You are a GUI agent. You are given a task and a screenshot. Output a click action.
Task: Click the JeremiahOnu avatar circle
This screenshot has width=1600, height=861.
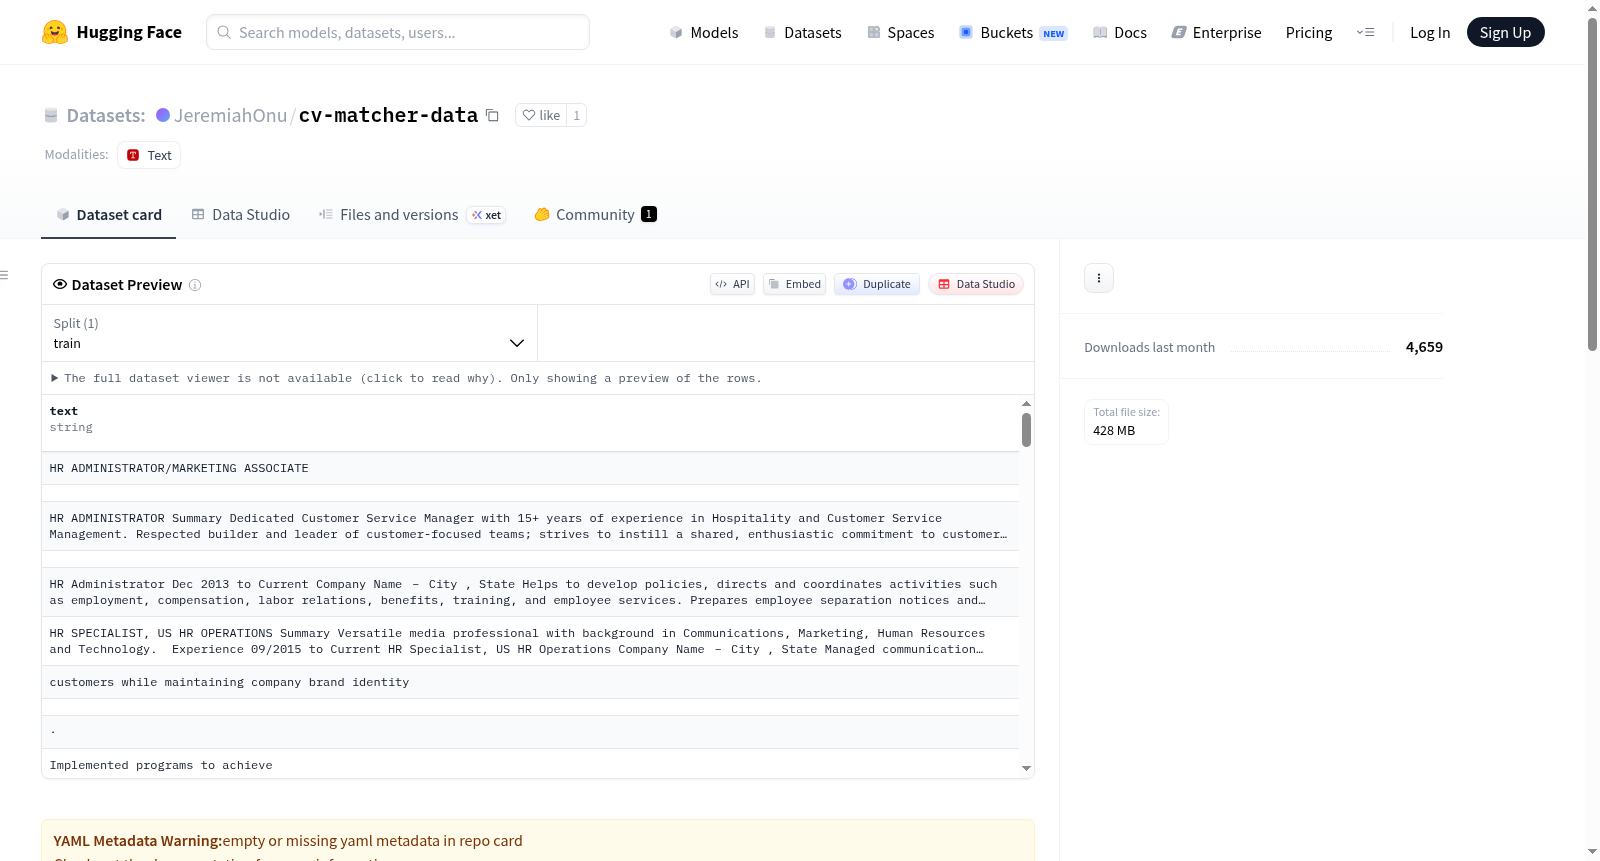pyautogui.click(x=163, y=115)
